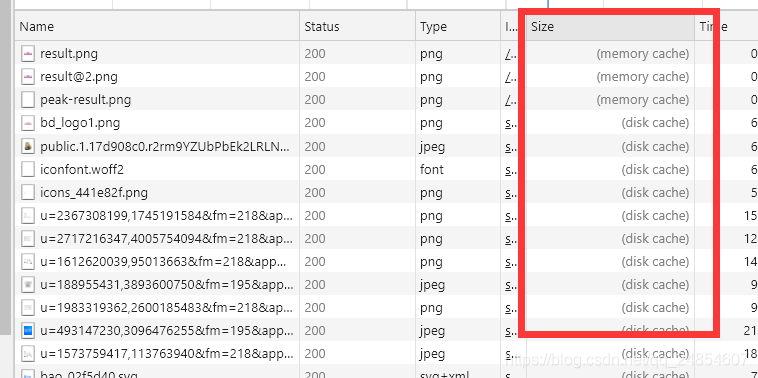758x378 pixels.
Task: Click the icon beside u=2367308199 request
Action: click(x=28, y=216)
